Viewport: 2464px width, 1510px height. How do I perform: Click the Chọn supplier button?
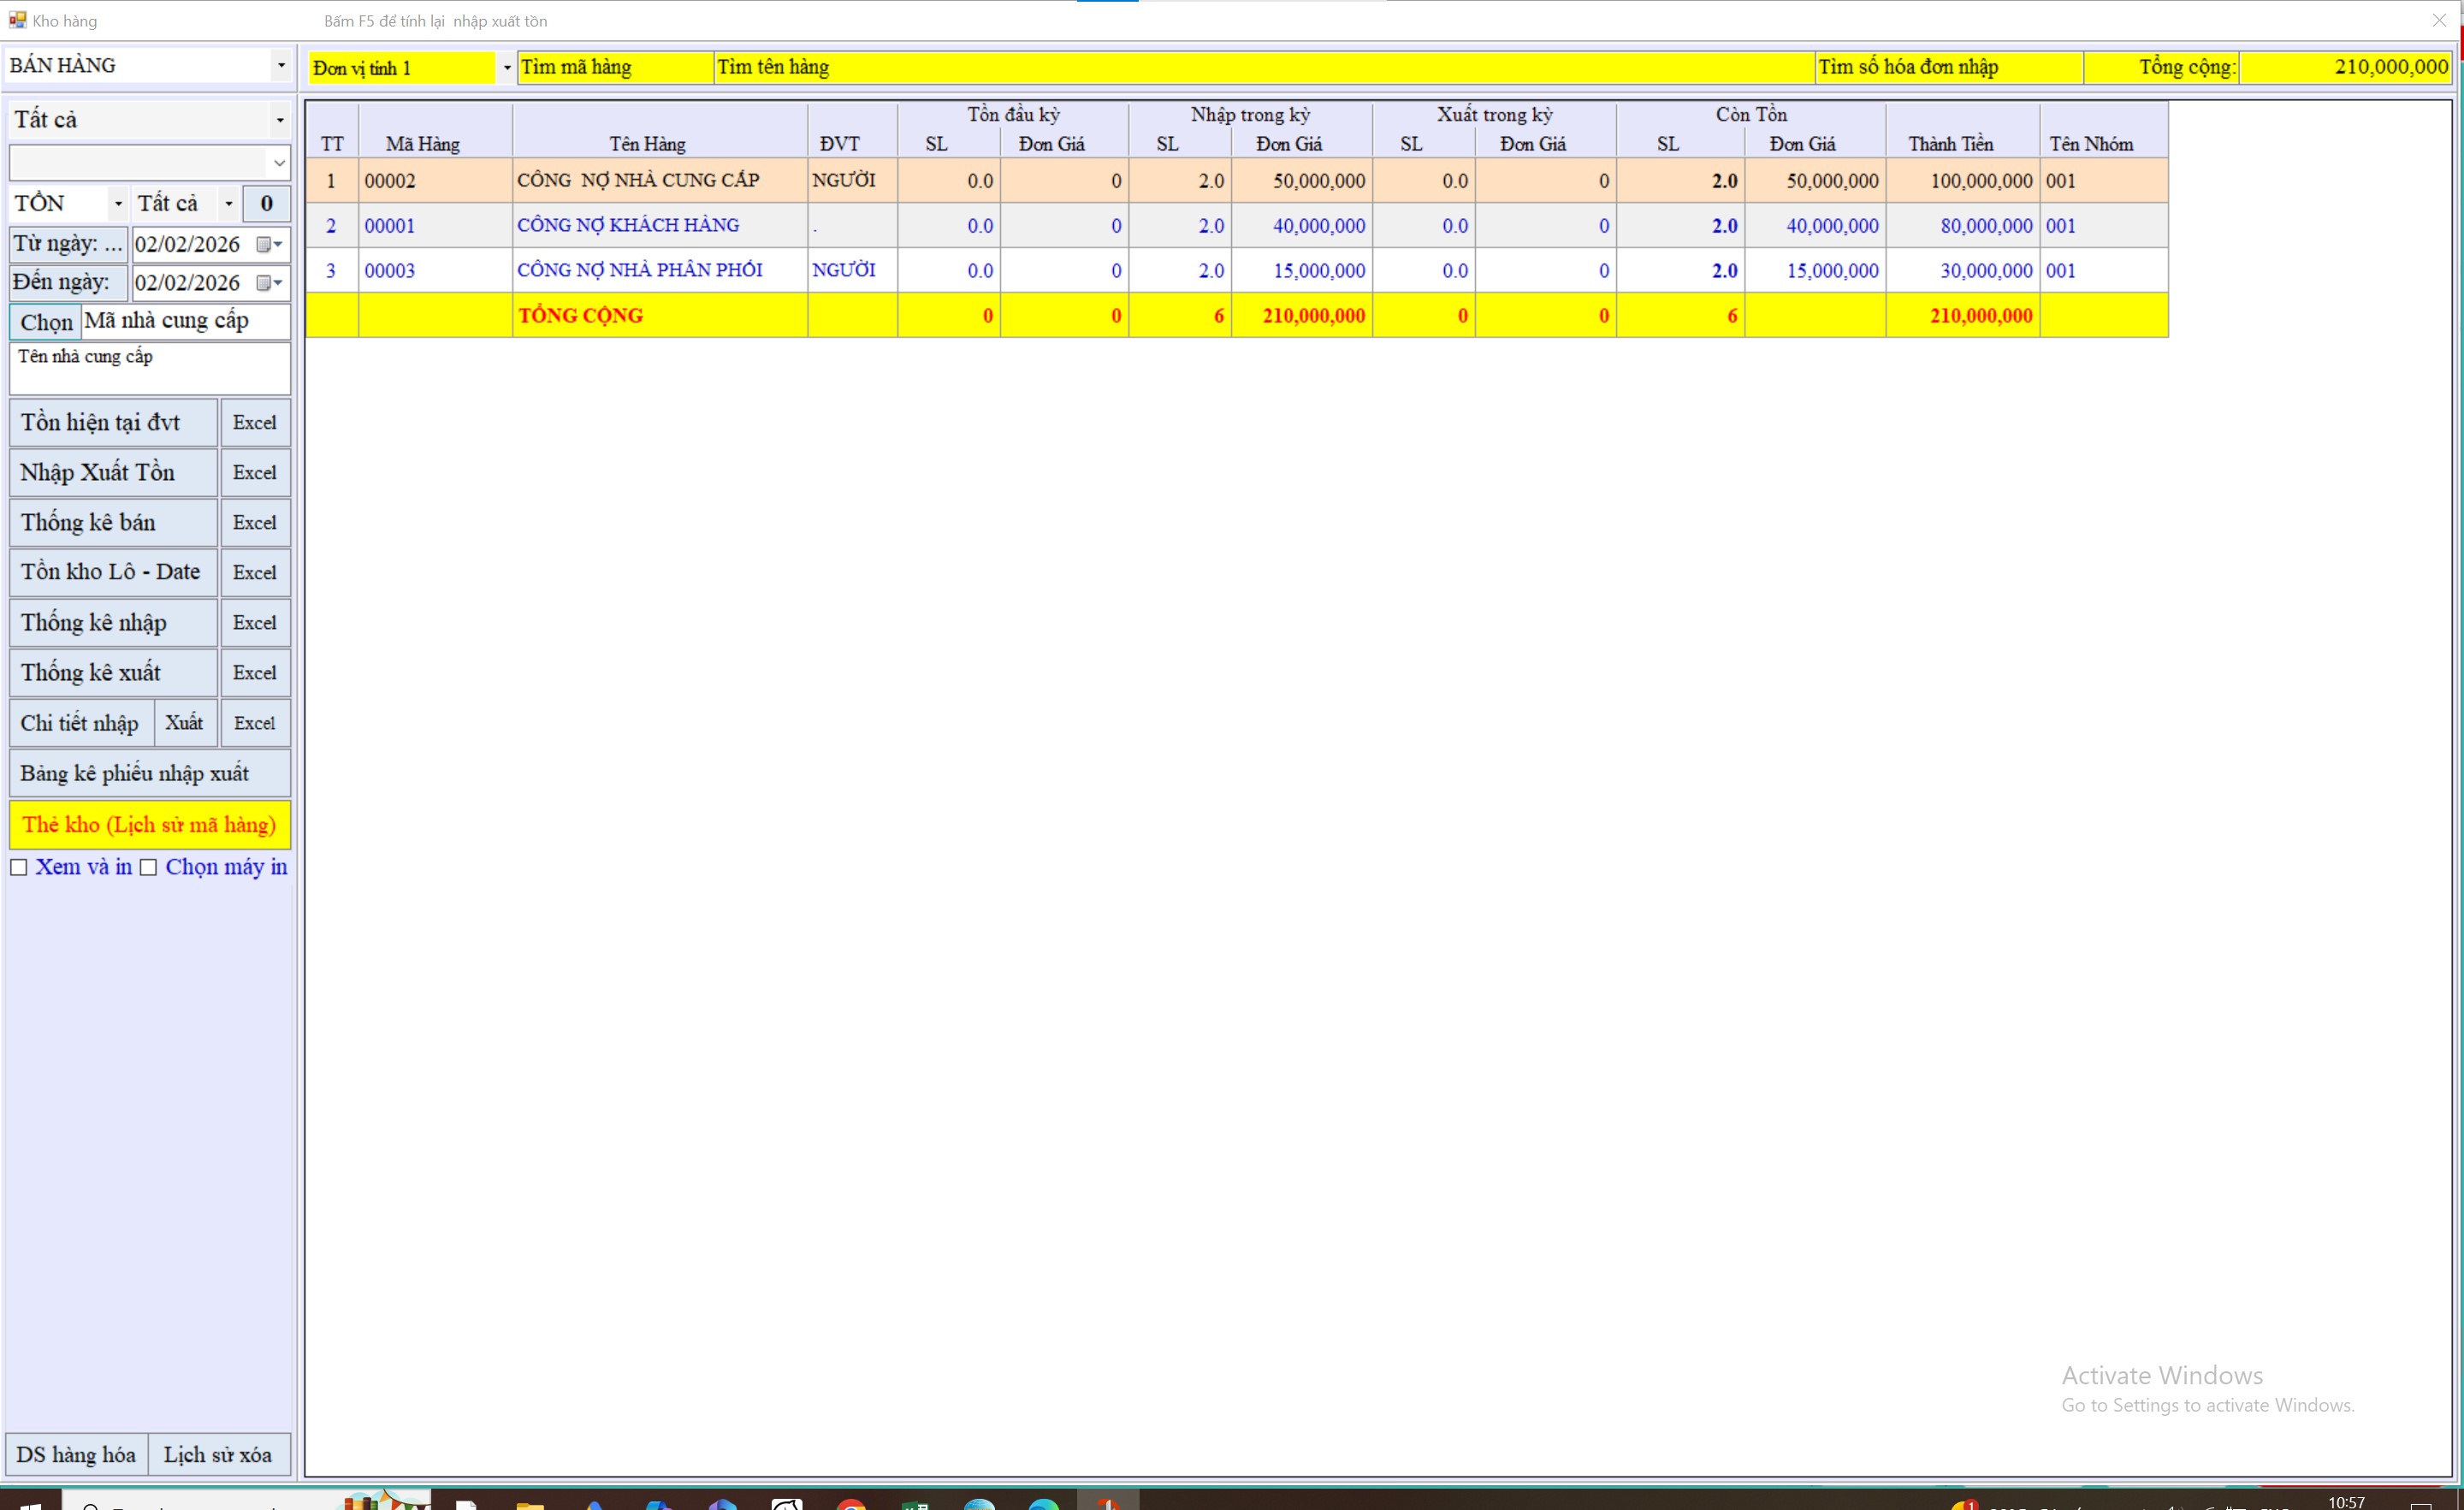coord(46,322)
